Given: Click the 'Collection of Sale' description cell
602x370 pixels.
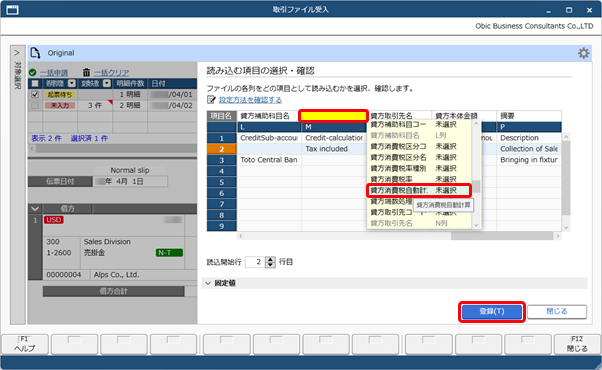Looking at the screenshot, I should tap(529, 149).
